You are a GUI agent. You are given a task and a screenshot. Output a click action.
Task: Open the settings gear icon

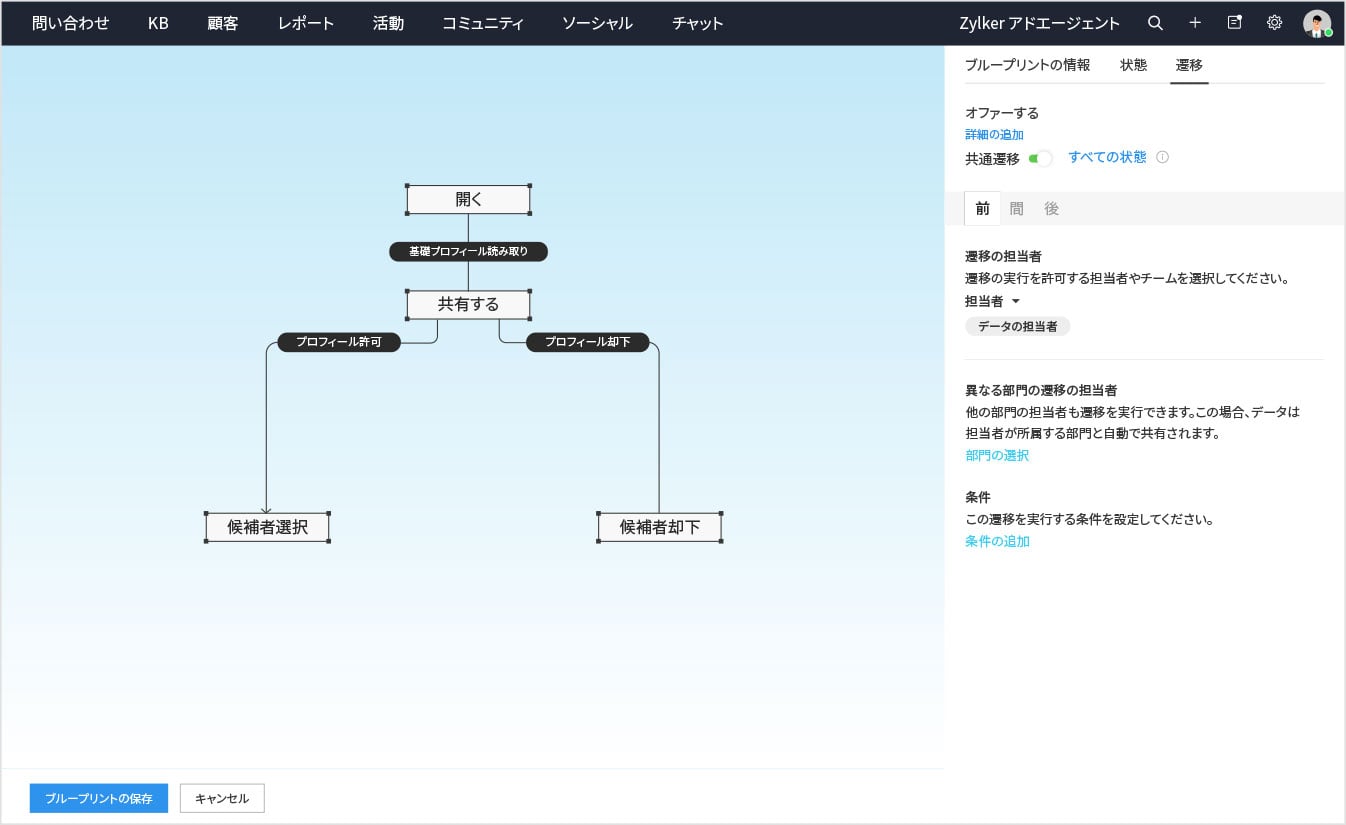tap(1274, 23)
